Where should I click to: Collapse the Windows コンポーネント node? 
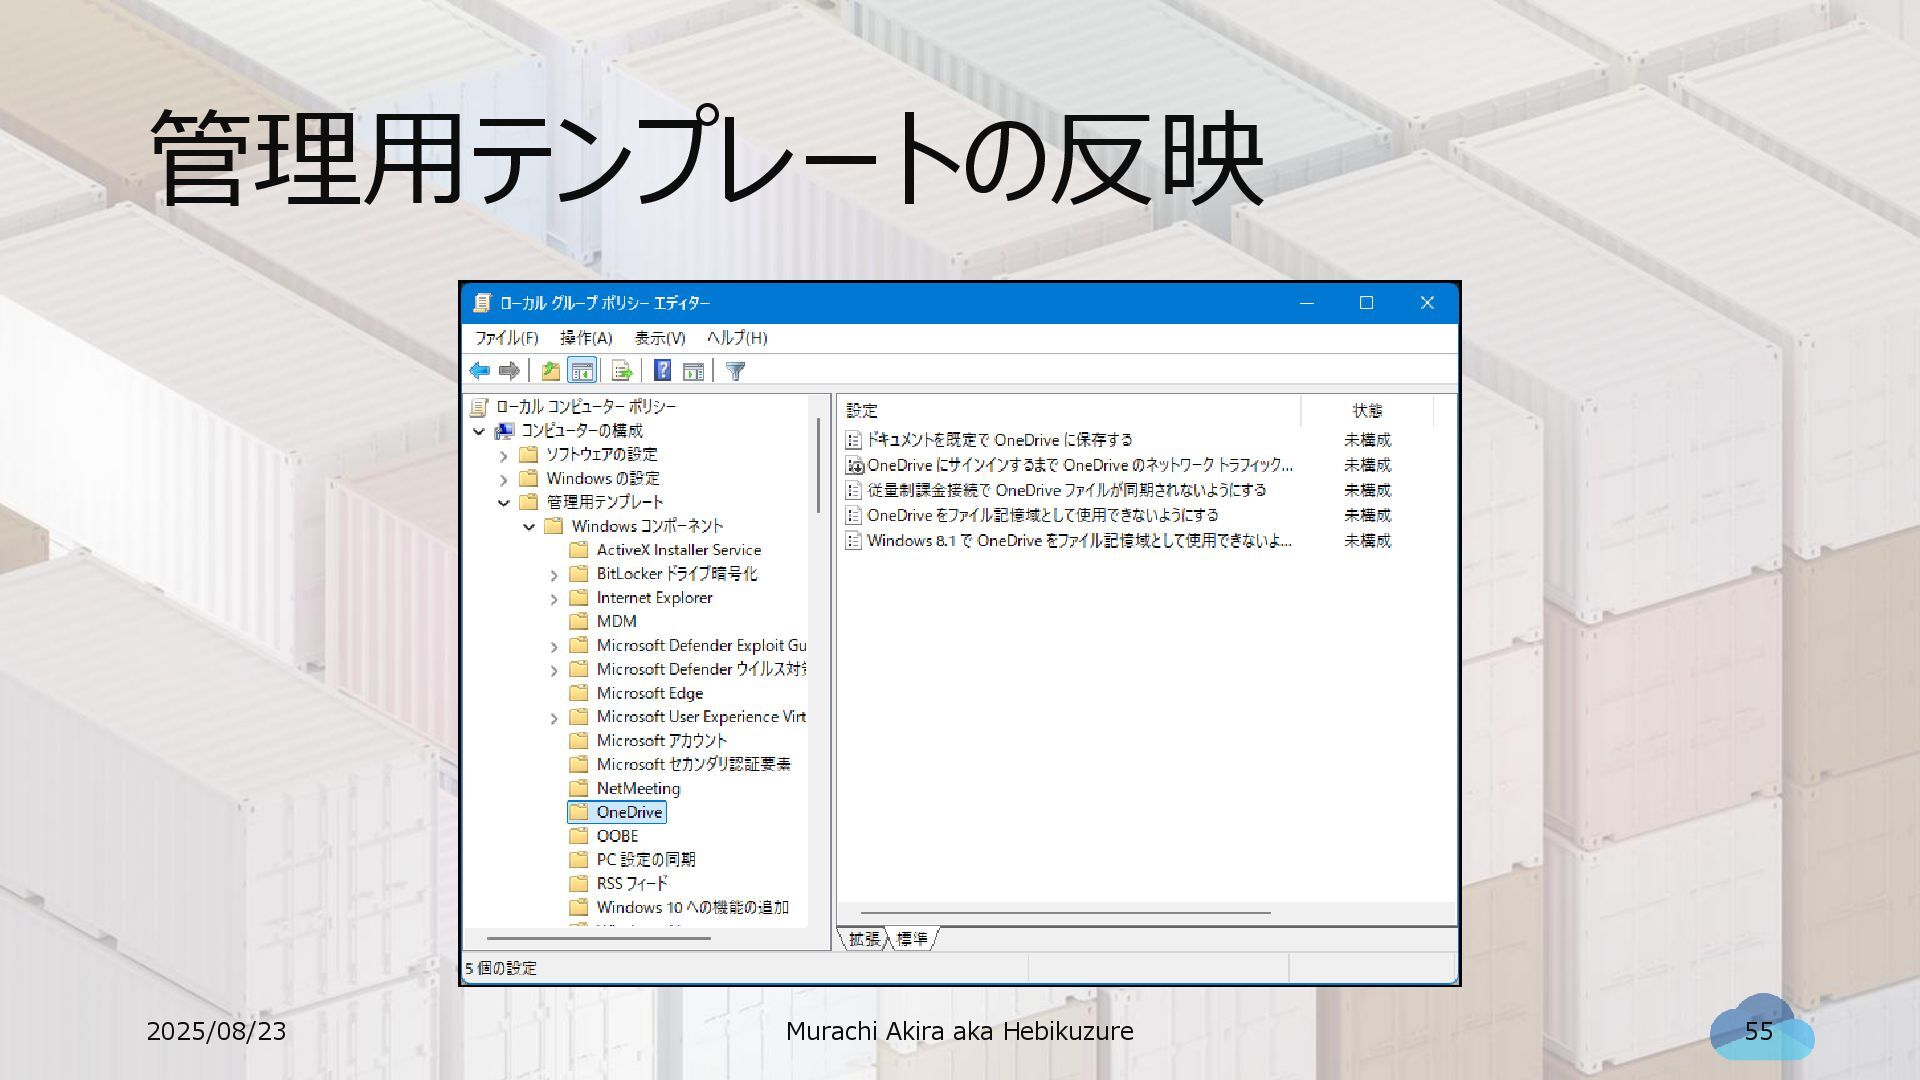tap(529, 526)
